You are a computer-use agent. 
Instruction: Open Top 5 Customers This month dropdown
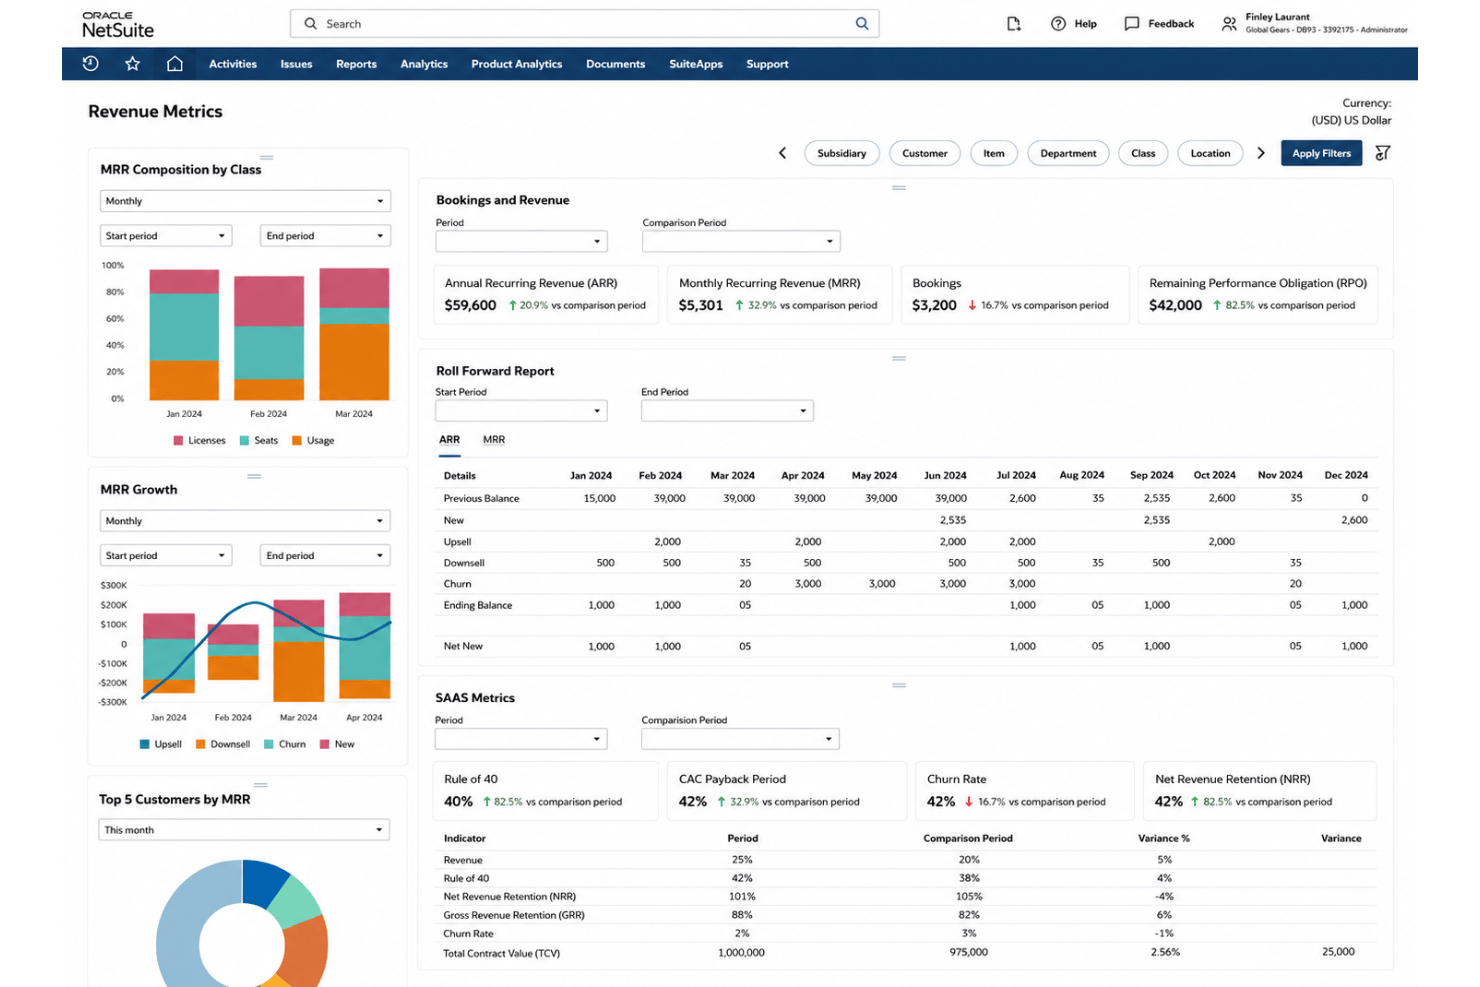pos(244,830)
